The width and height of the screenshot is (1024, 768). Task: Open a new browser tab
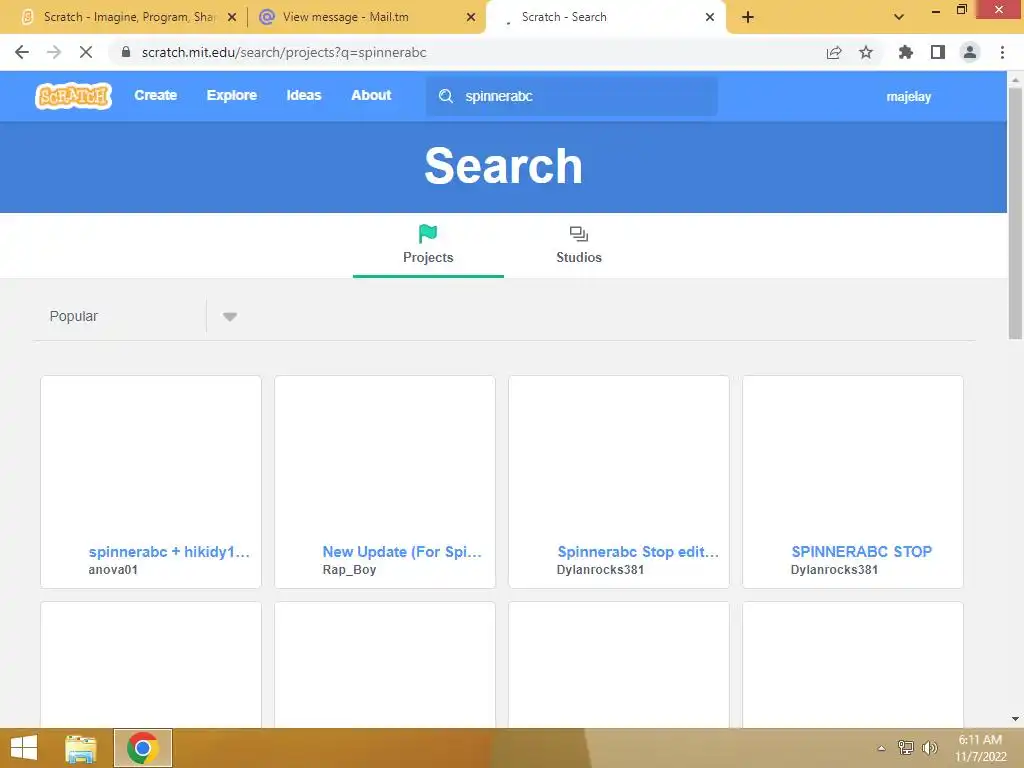click(x=748, y=17)
